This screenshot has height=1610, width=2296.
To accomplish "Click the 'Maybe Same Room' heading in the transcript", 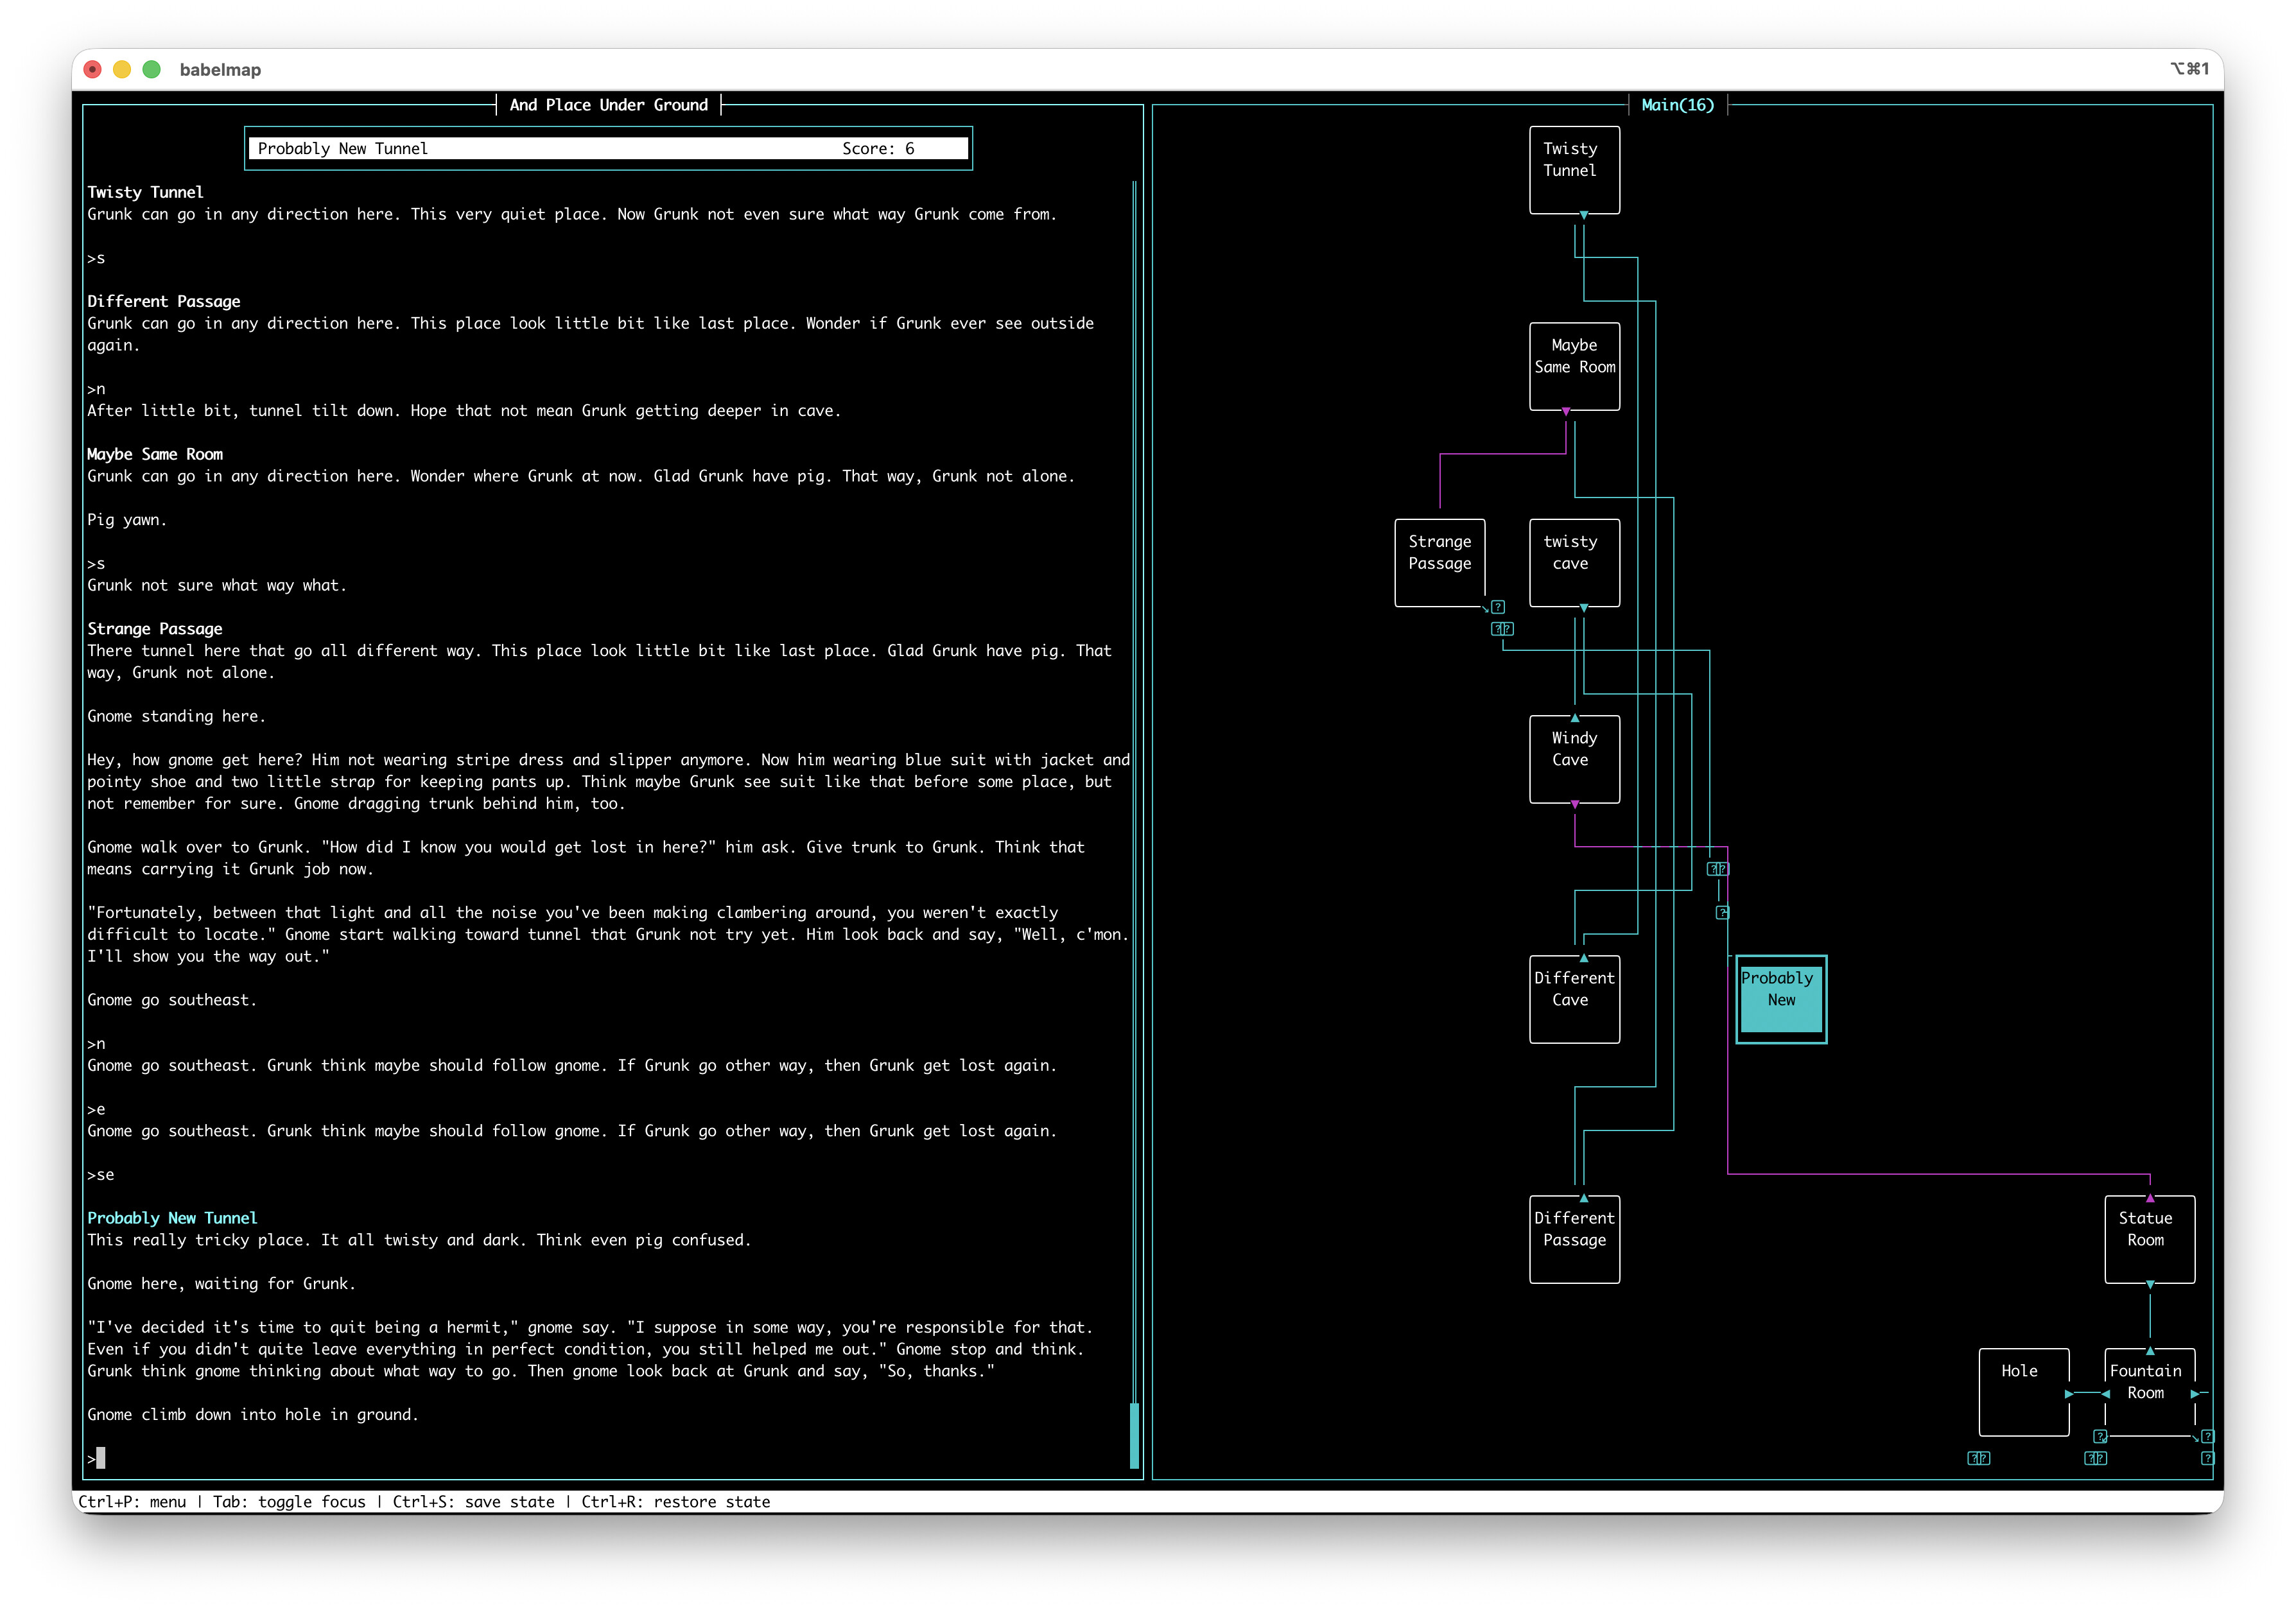I will 155,454.
